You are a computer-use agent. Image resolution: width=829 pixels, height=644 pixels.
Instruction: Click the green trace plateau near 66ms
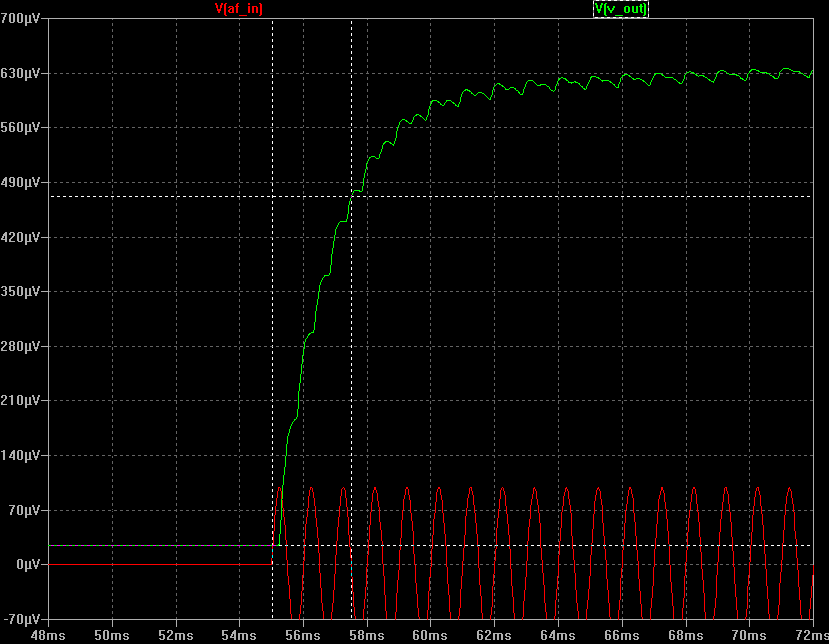[621, 77]
